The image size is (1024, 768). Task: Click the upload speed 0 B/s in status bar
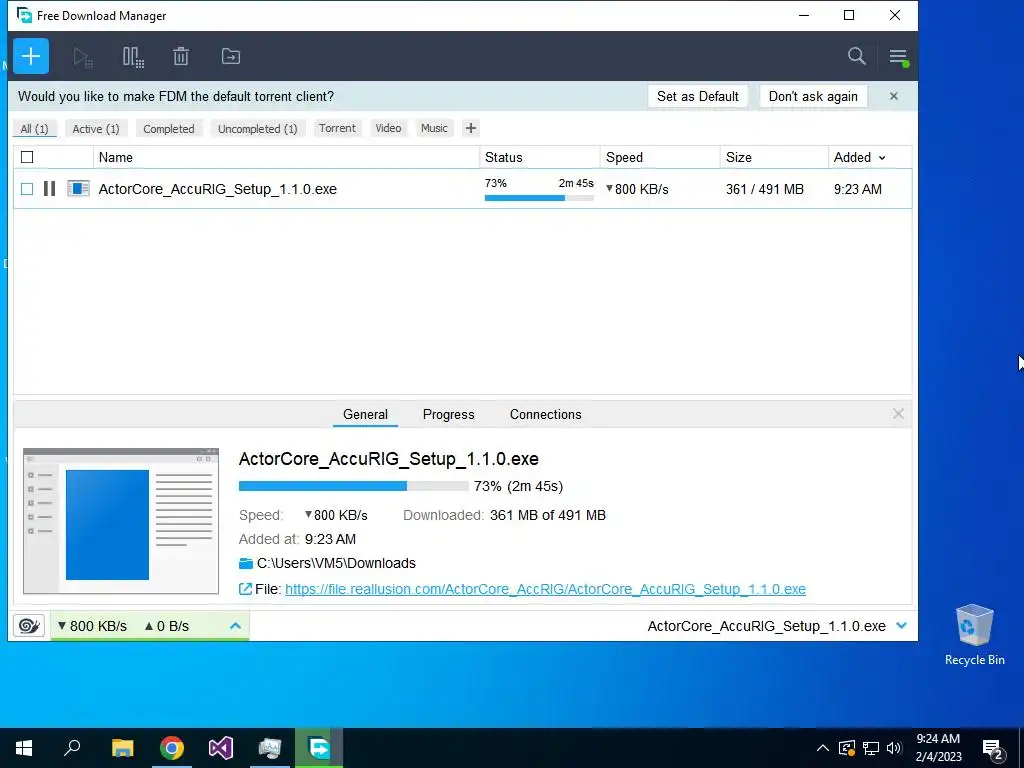(x=167, y=626)
